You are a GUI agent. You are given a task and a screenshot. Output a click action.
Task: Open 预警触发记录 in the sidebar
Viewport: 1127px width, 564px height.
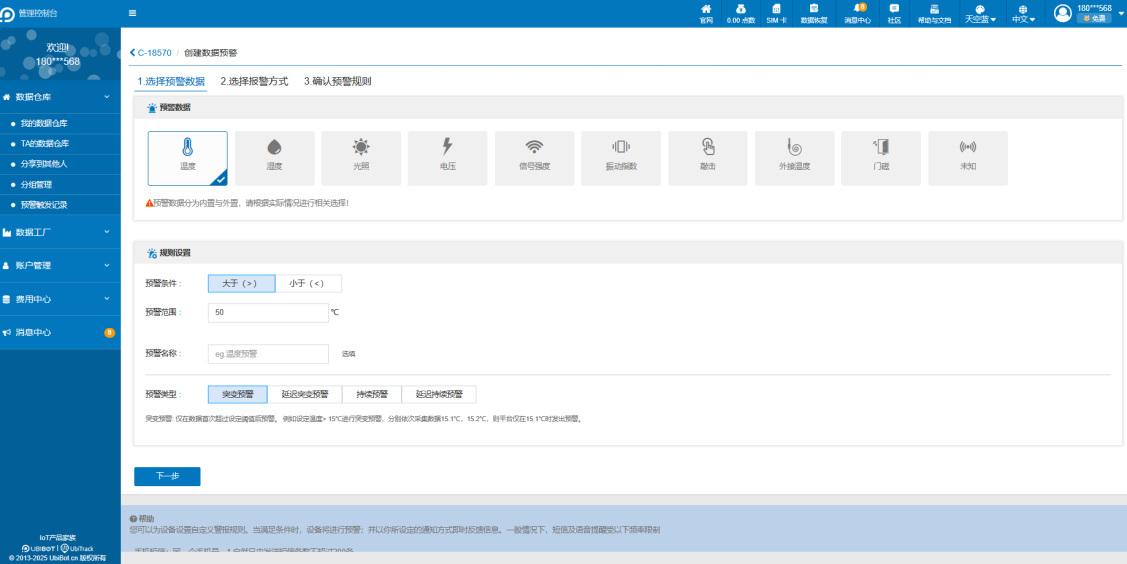(44, 204)
